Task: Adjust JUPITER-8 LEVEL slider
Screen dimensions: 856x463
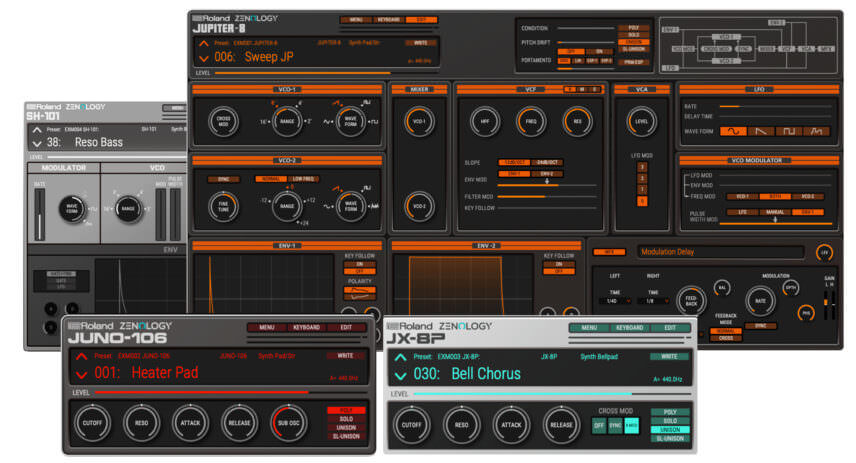Action: coord(326,72)
